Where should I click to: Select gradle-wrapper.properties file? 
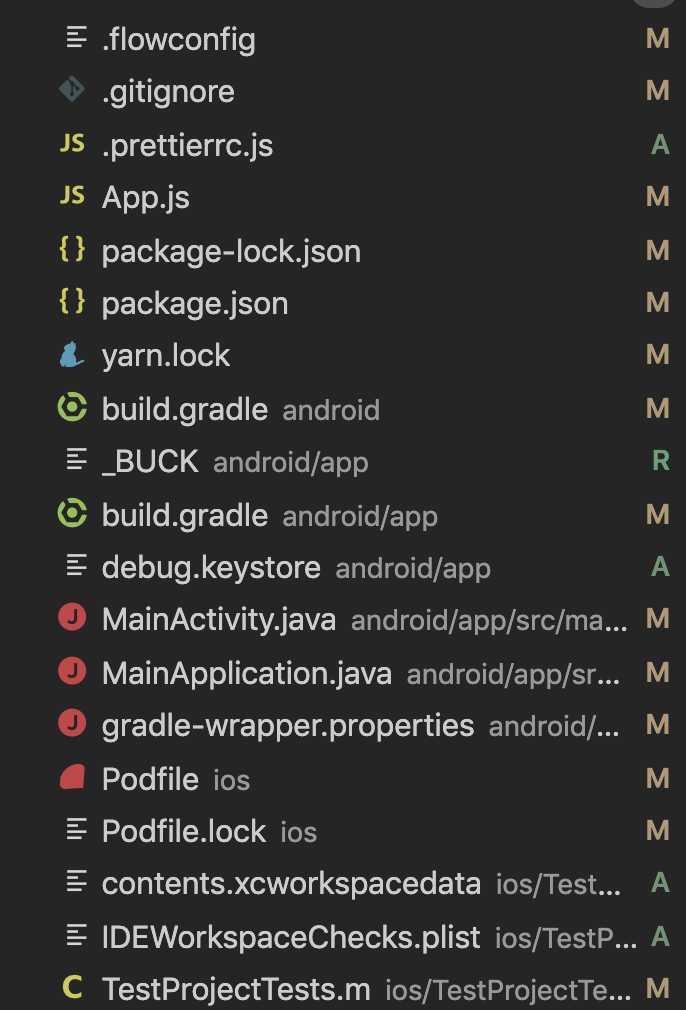288,725
